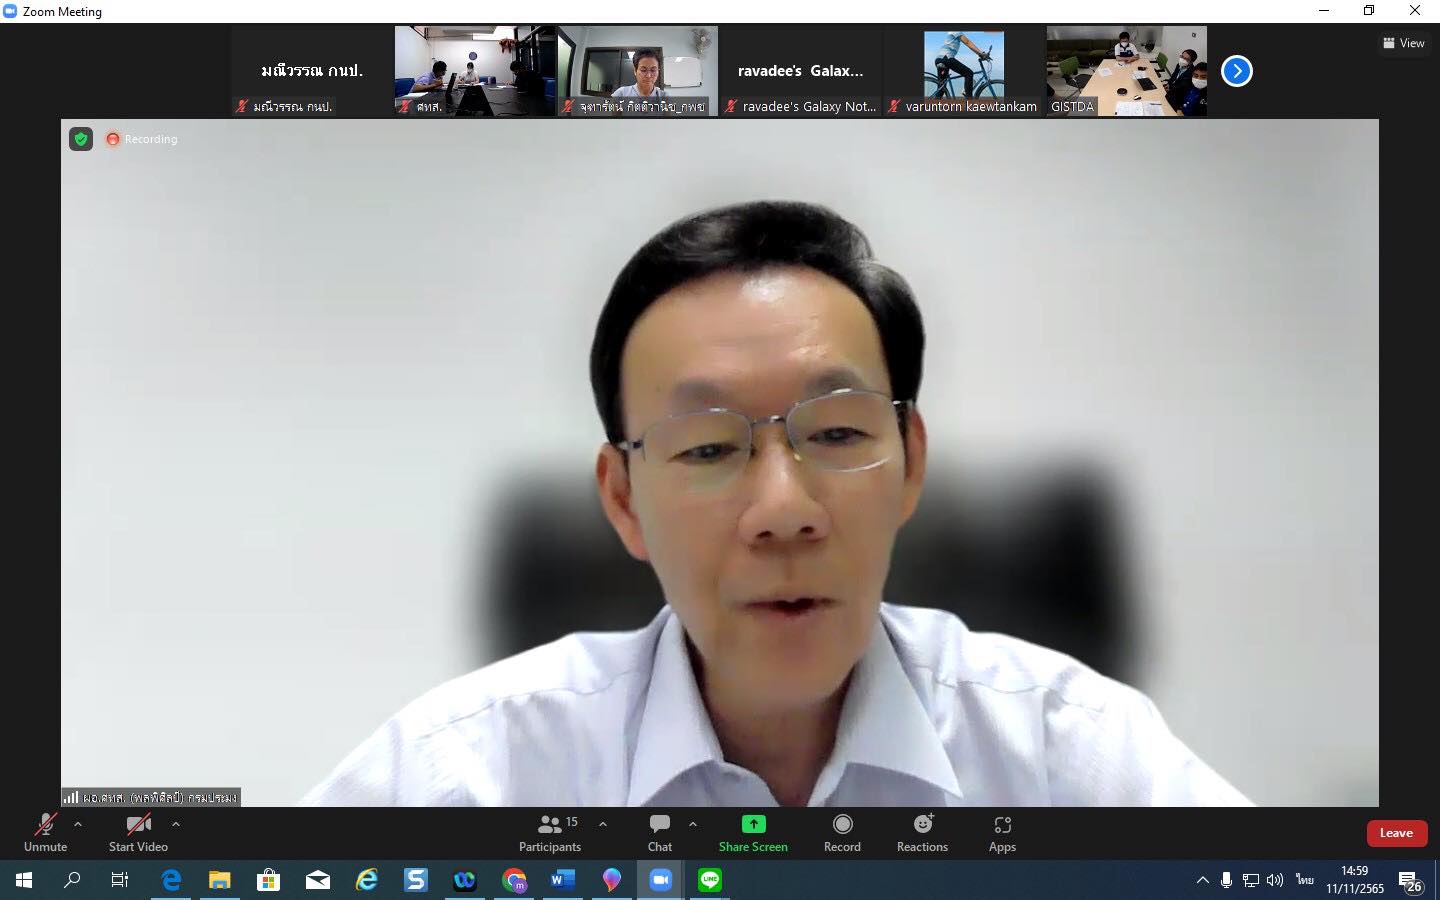Screen dimensions: 1440x900
Task: Launch Microsoft Edge from taskbar
Action: coord(171,880)
